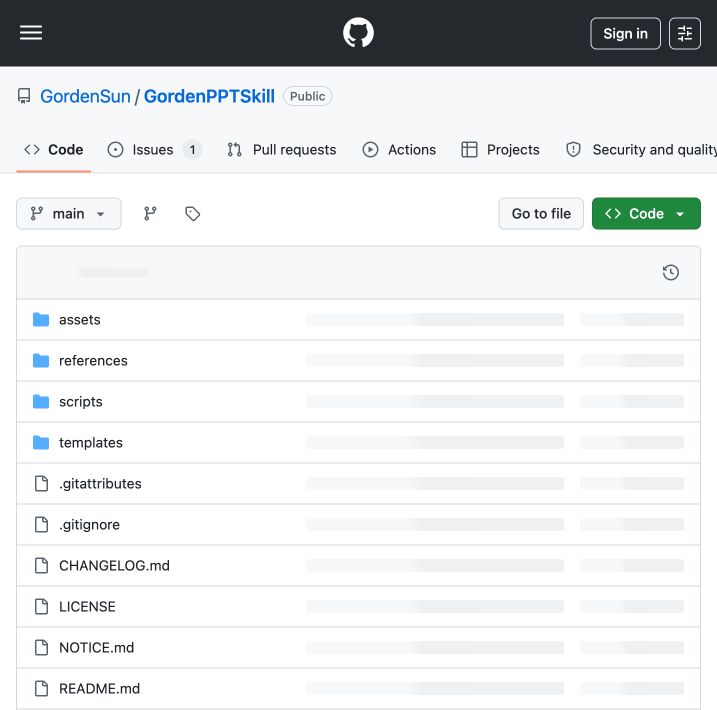
Task: Open the assets folder
Action: pyautogui.click(x=80, y=320)
